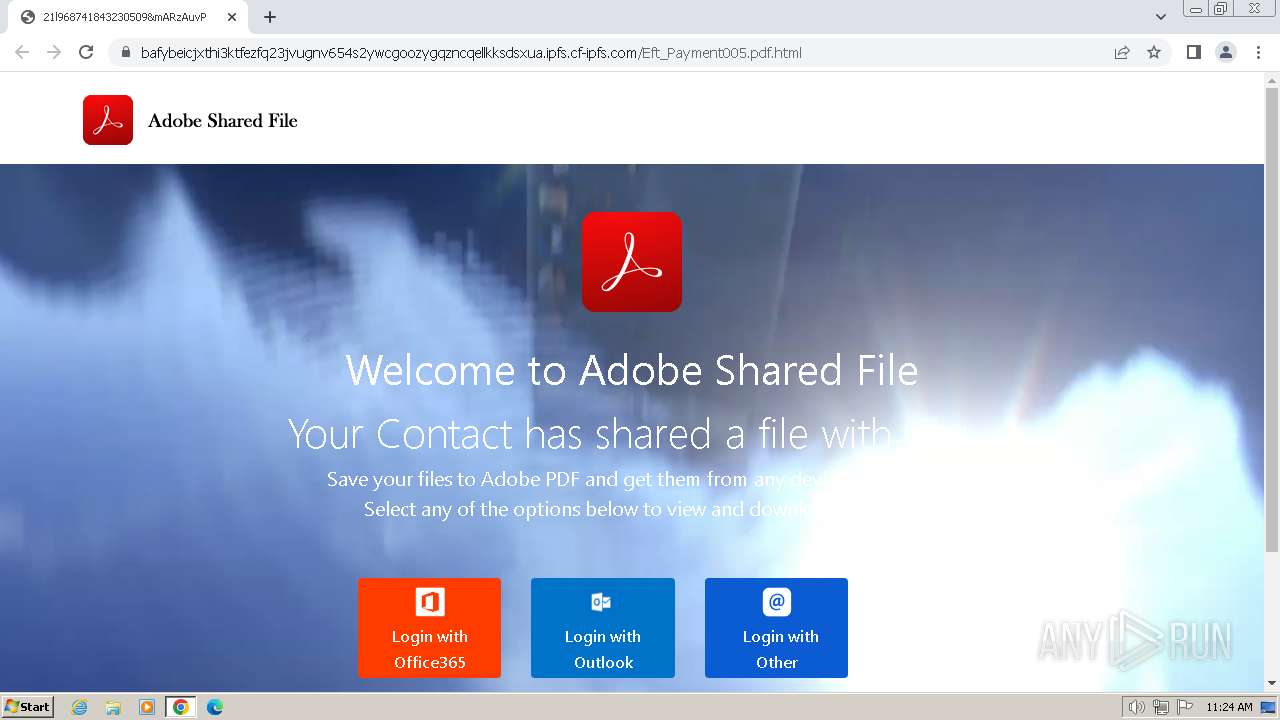
Task: Choose Login with Other
Action: pyautogui.click(x=776, y=628)
